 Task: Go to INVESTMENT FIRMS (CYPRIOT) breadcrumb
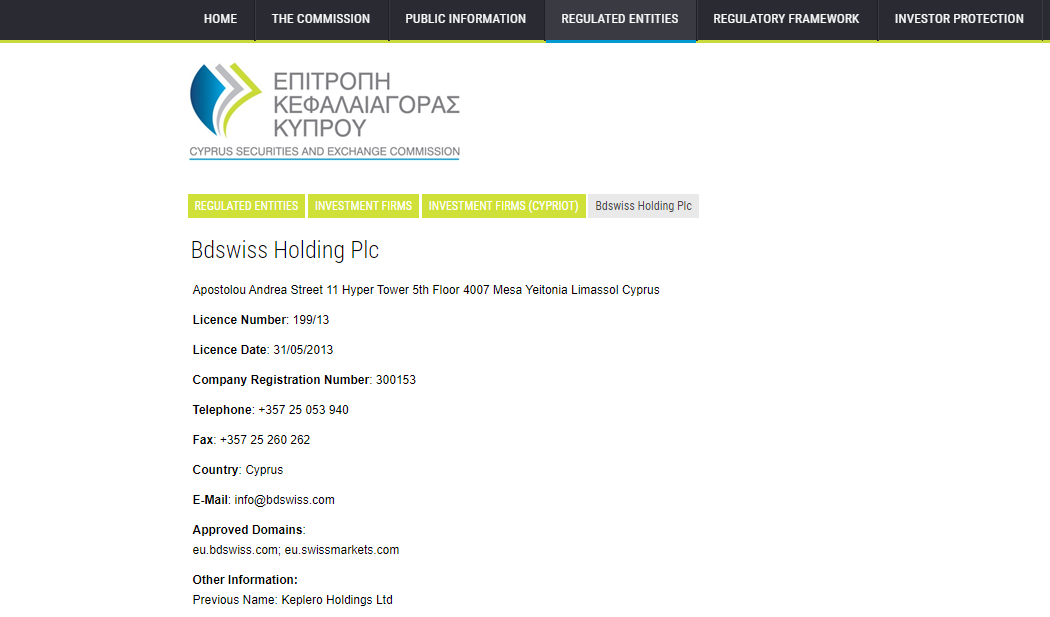coord(504,206)
